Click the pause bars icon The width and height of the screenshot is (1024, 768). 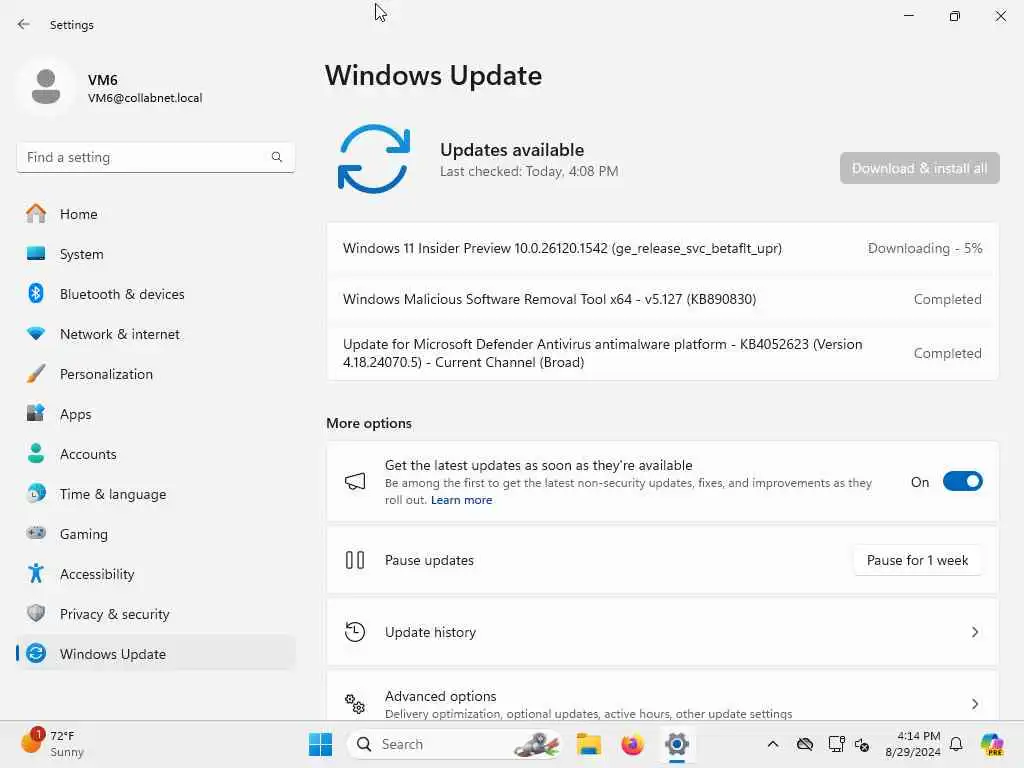pos(355,560)
